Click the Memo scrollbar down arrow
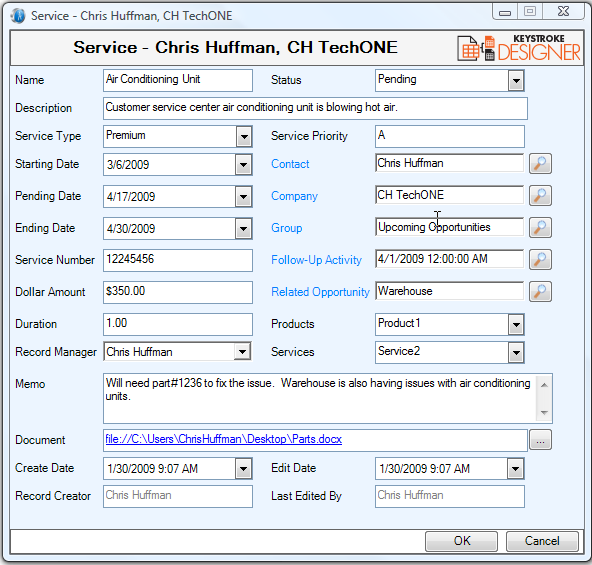This screenshot has height=565, width=592. click(x=544, y=413)
